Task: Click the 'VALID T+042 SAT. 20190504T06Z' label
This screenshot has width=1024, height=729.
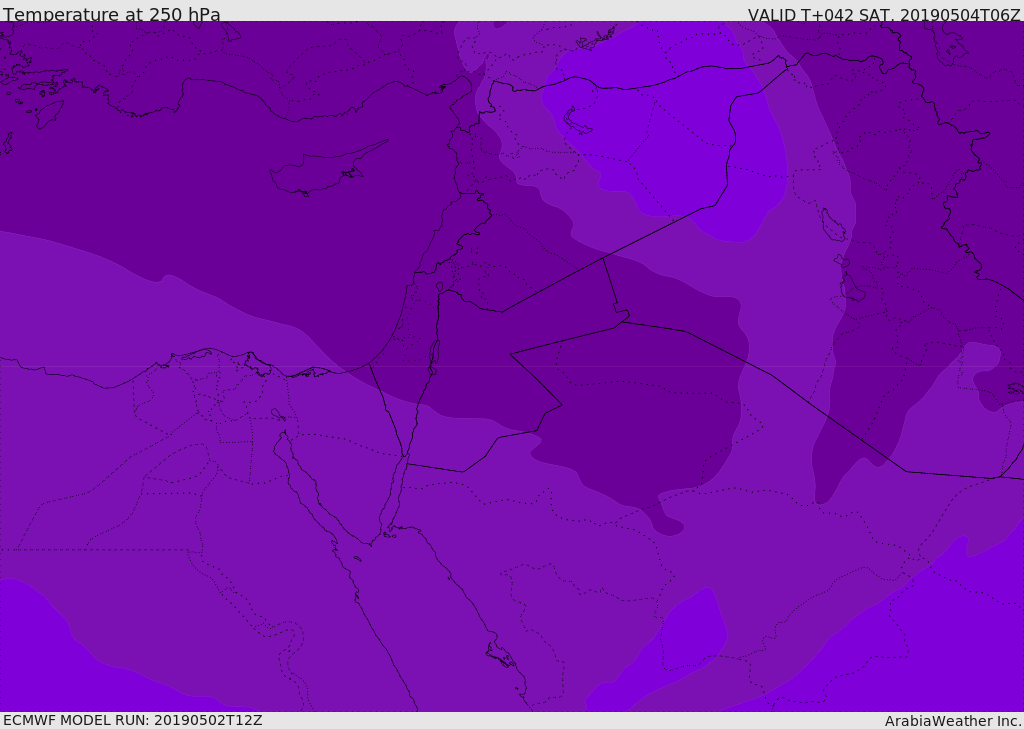Action: [x=884, y=15]
